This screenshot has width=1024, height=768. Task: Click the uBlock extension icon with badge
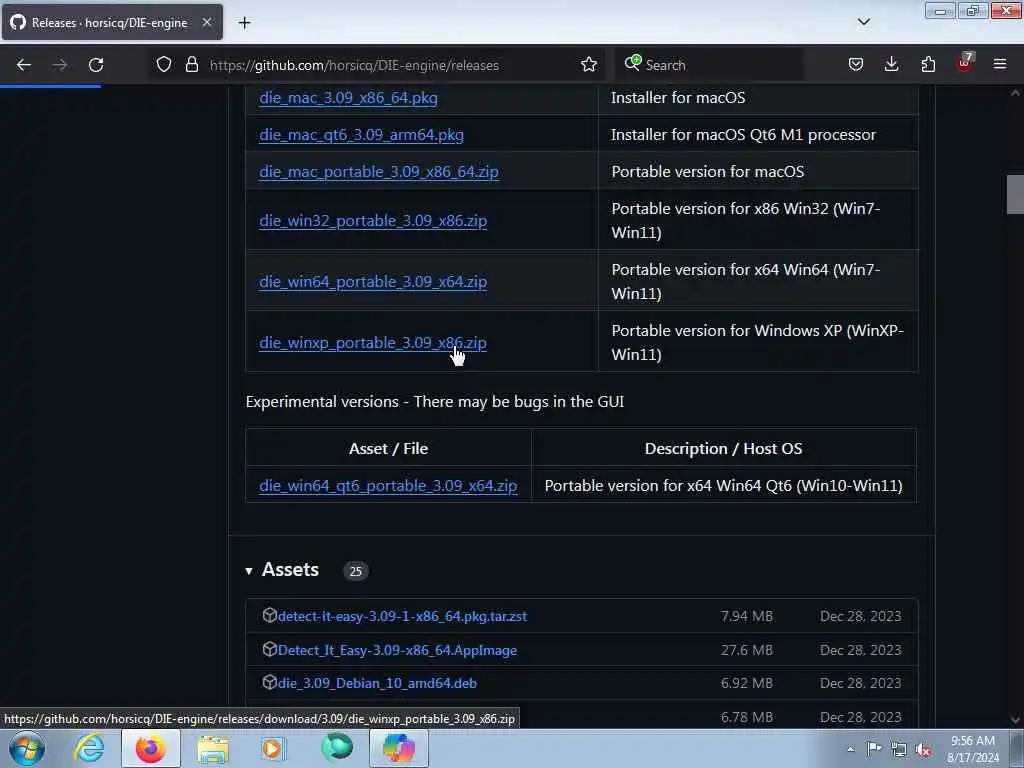pos(965,63)
